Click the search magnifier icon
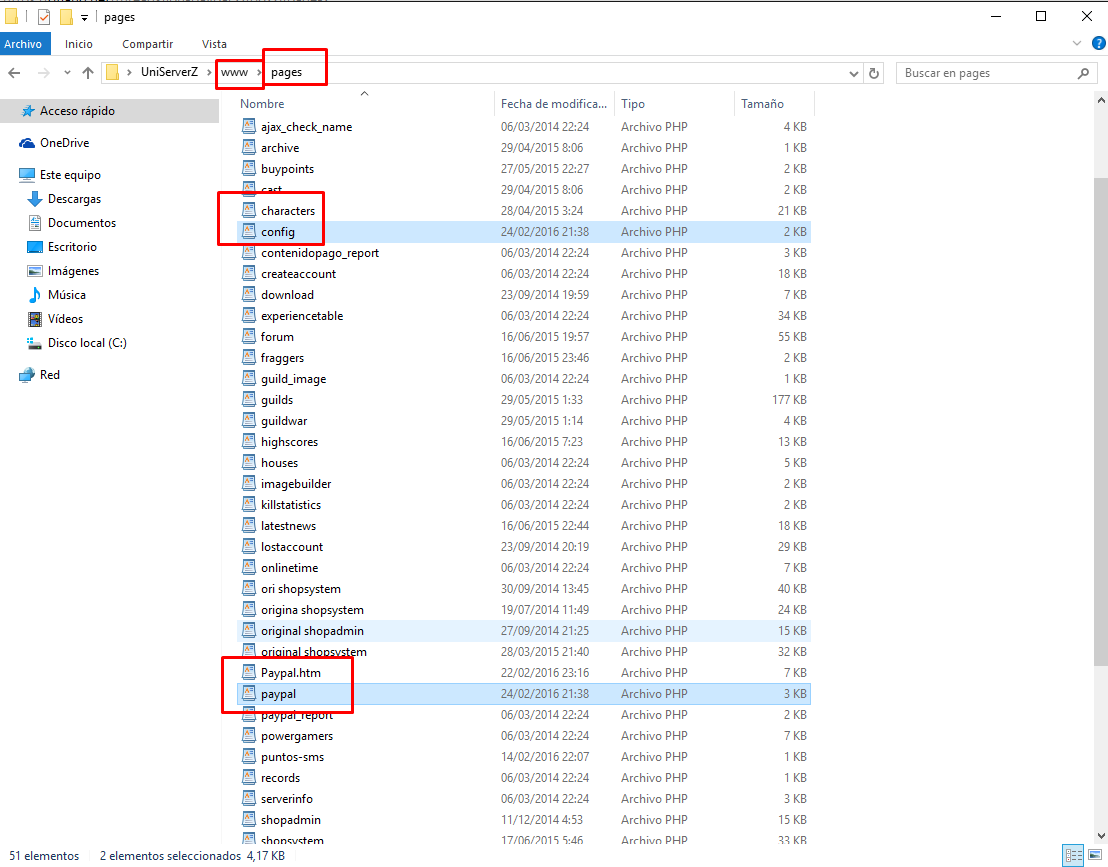1108x867 pixels. [x=1083, y=73]
